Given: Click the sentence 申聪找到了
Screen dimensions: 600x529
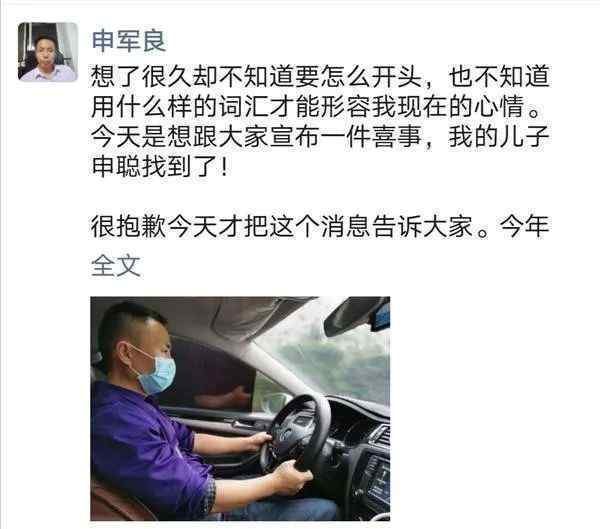Looking at the screenshot, I should pyautogui.click(x=160, y=167).
